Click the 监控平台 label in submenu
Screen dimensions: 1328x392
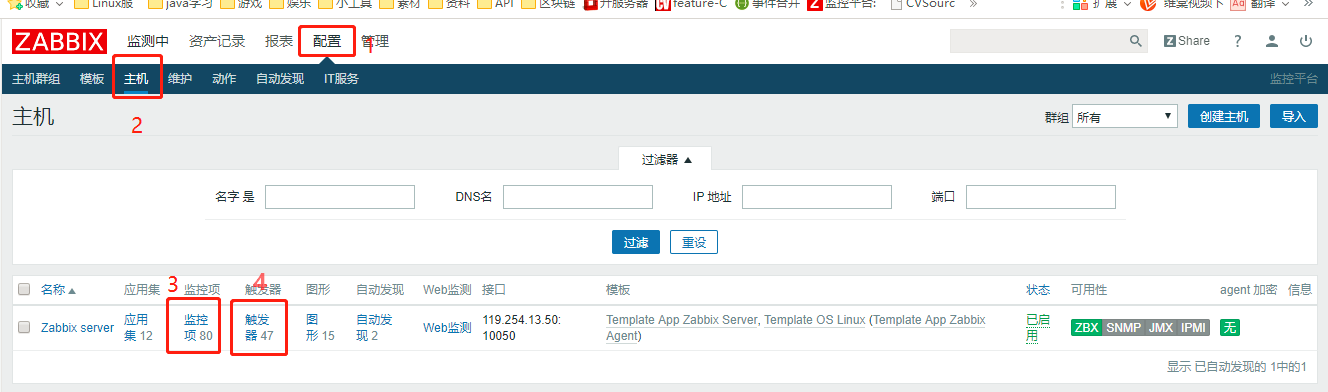tap(1294, 79)
